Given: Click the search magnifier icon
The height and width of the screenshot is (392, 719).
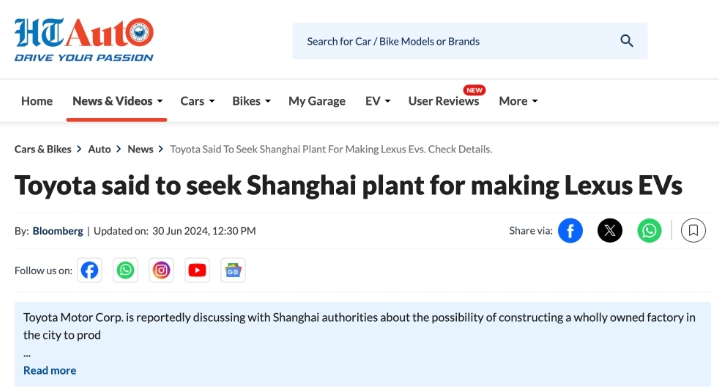Looking at the screenshot, I should coord(627,41).
